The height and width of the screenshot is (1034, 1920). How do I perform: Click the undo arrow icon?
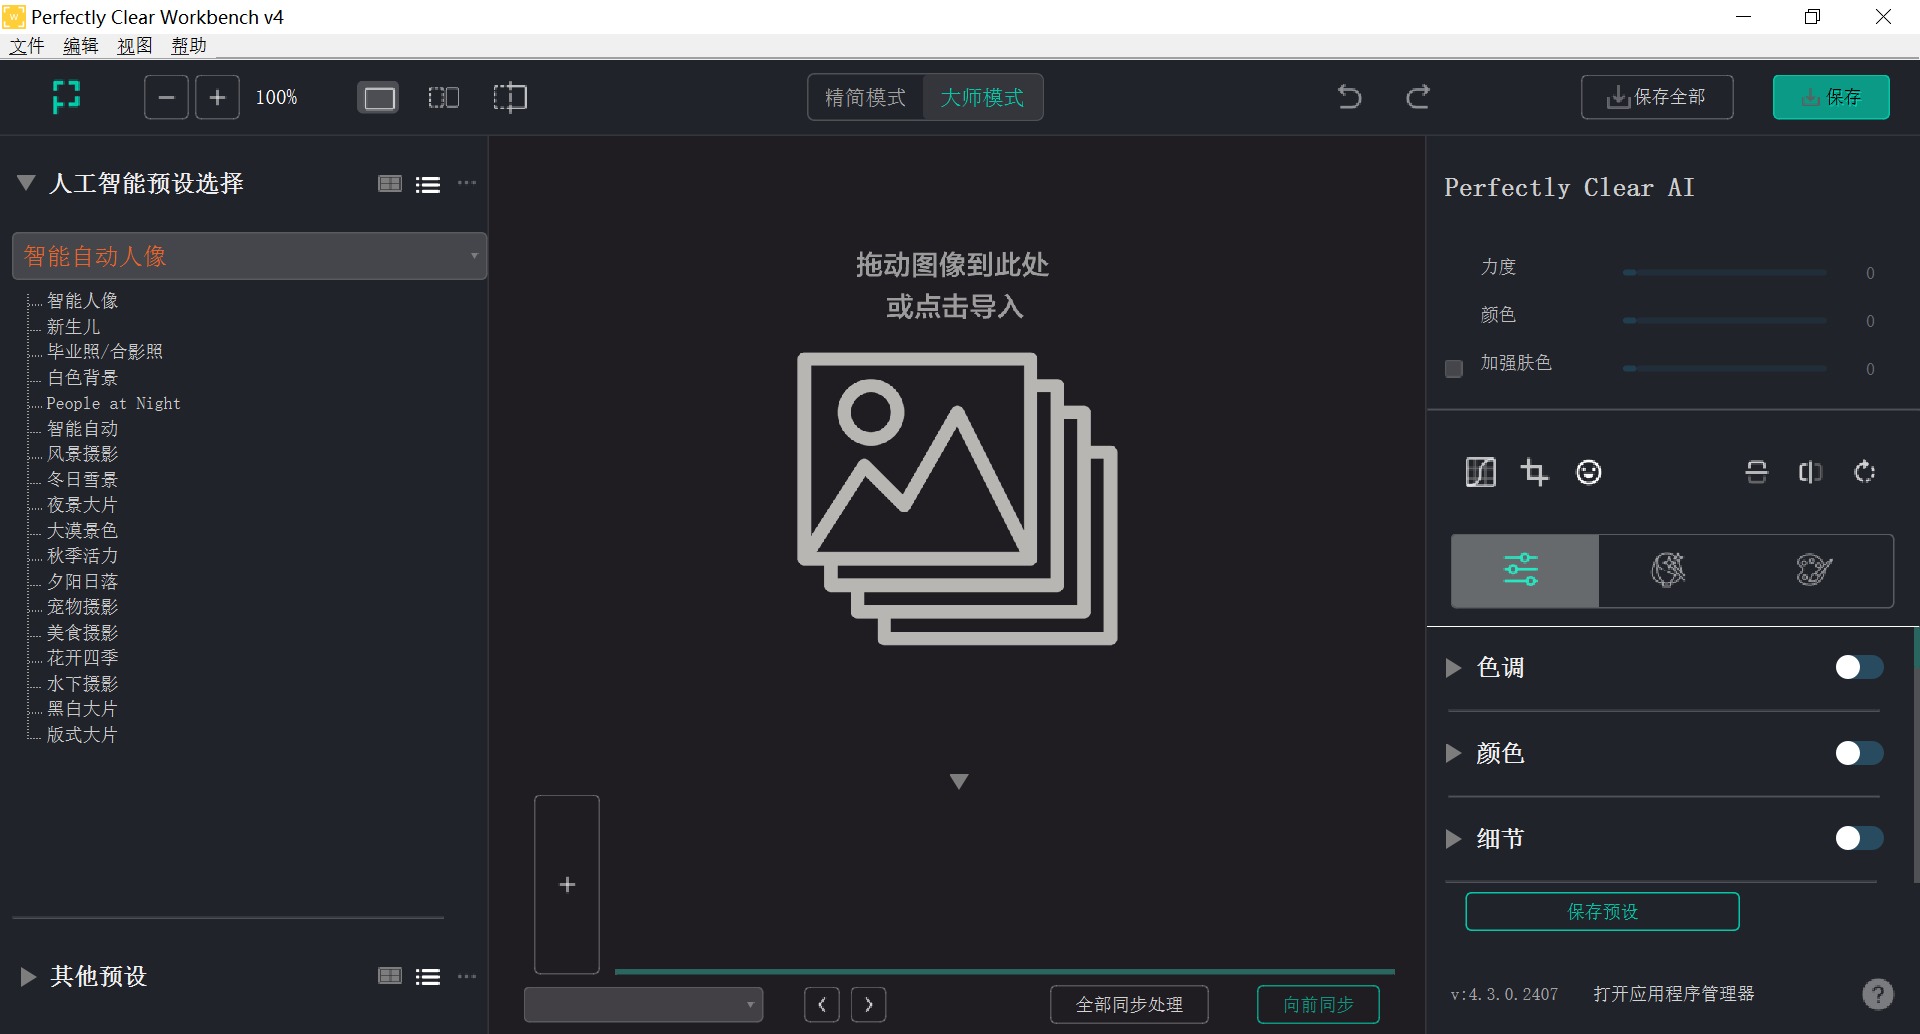[x=1349, y=97]
